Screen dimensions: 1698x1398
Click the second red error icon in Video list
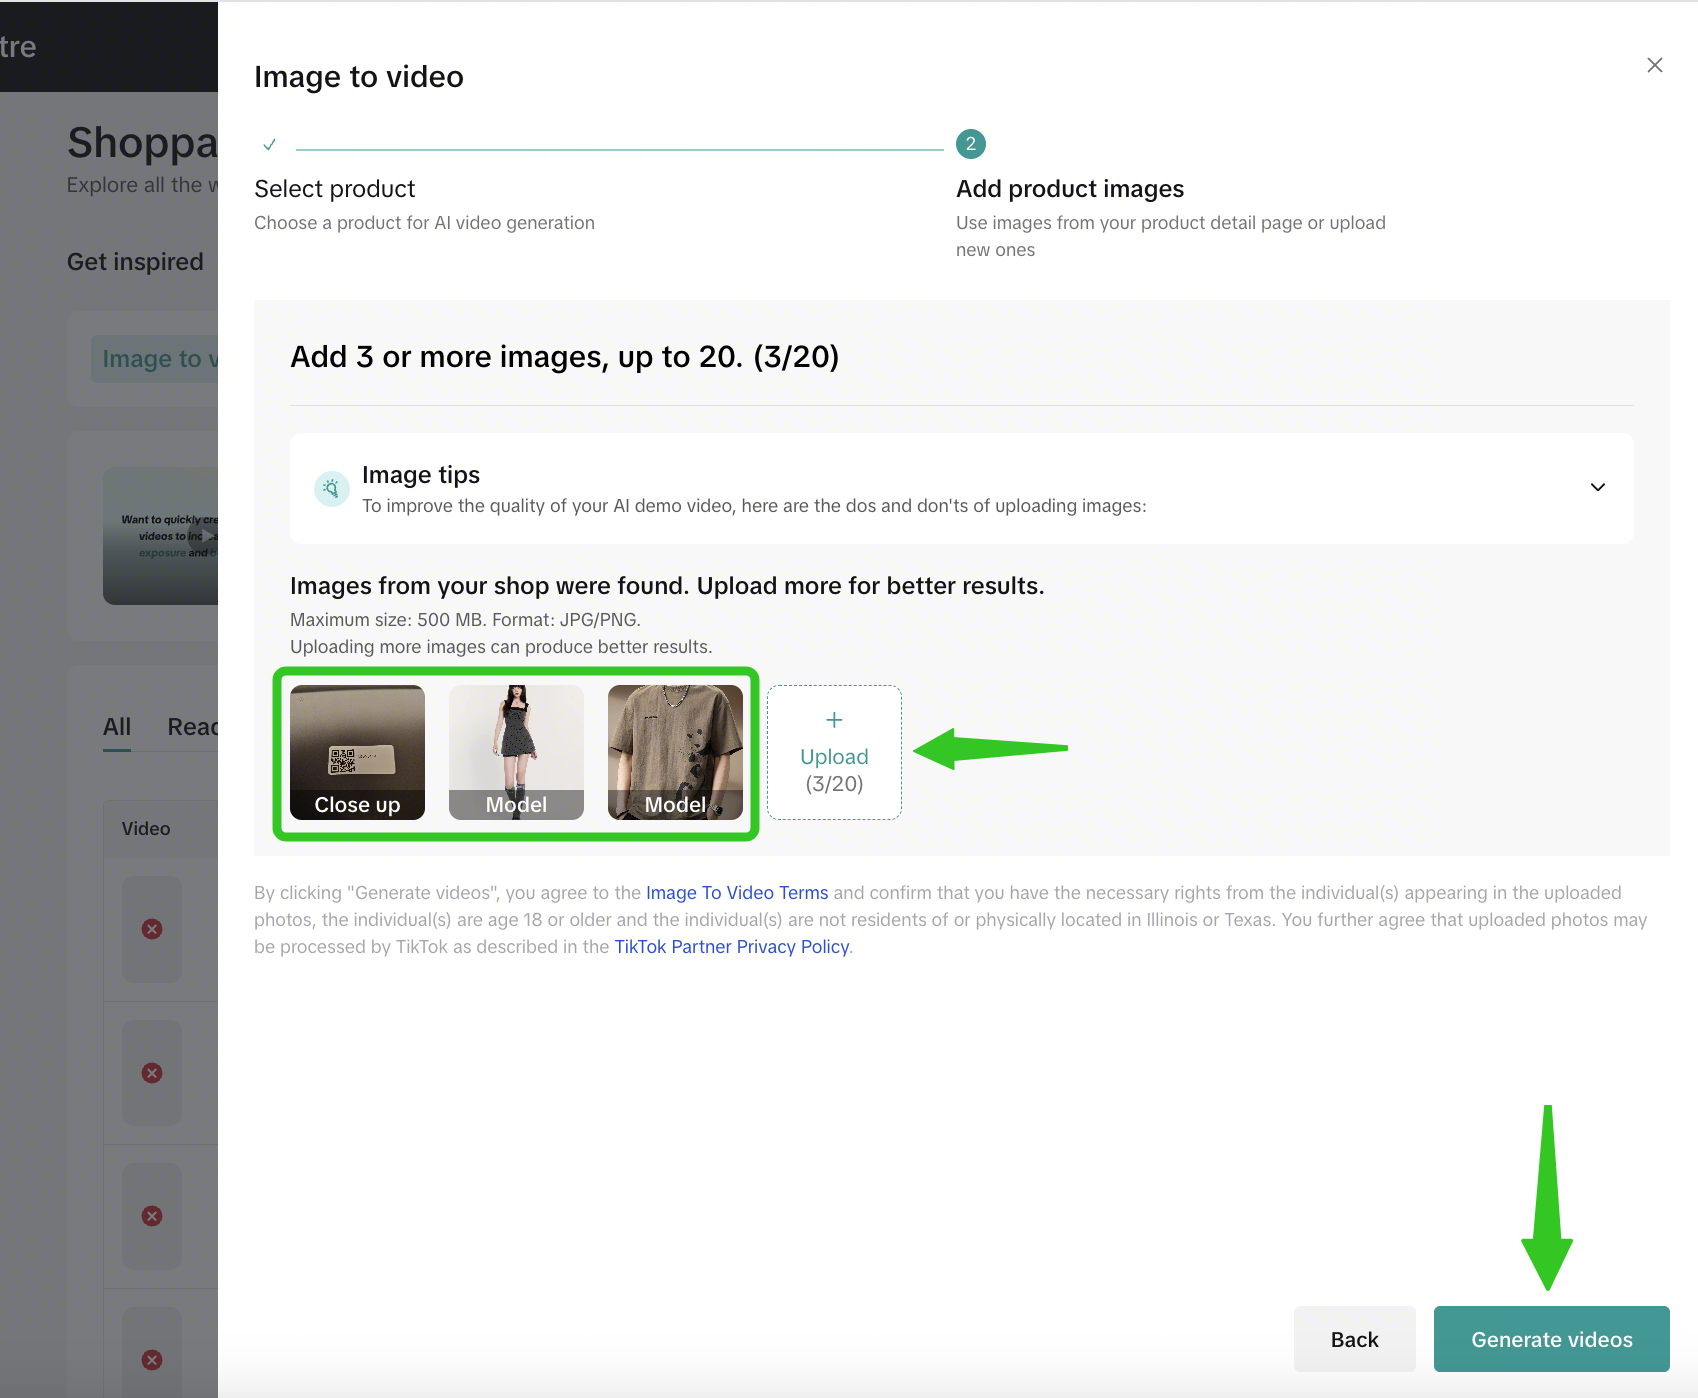point(152,1073)
